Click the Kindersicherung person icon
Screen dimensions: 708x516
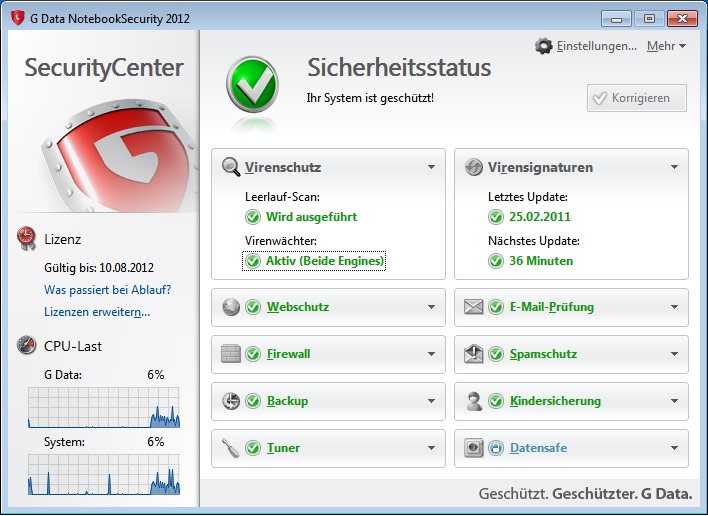tap(474, 401)
